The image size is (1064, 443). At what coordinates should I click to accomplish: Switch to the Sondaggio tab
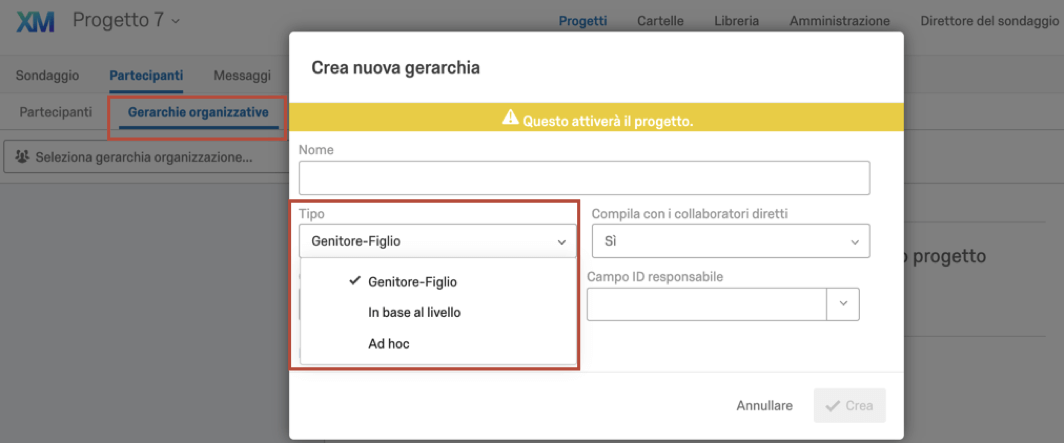click(48, 75)
